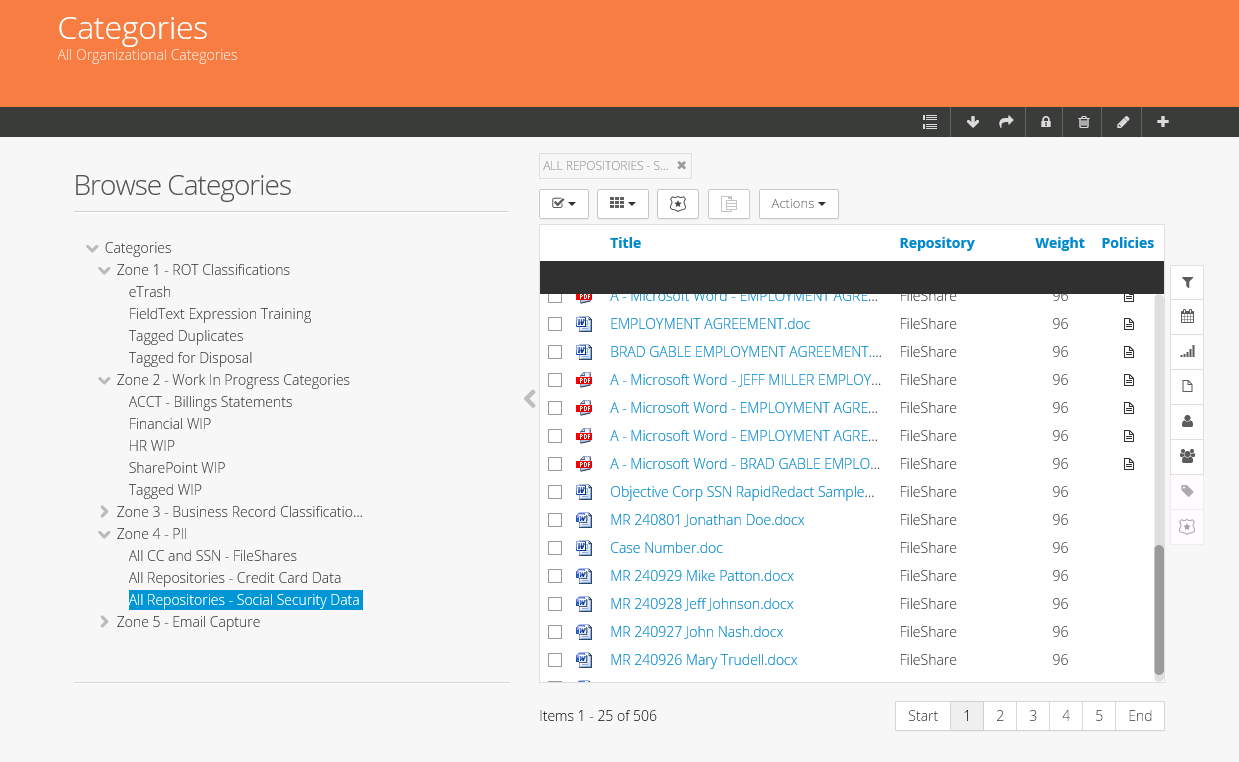The width and height of the screenshot is (1239, 762).
Task: Click PDF icon of the JEFF MILLER row
Action: [584, 380]
